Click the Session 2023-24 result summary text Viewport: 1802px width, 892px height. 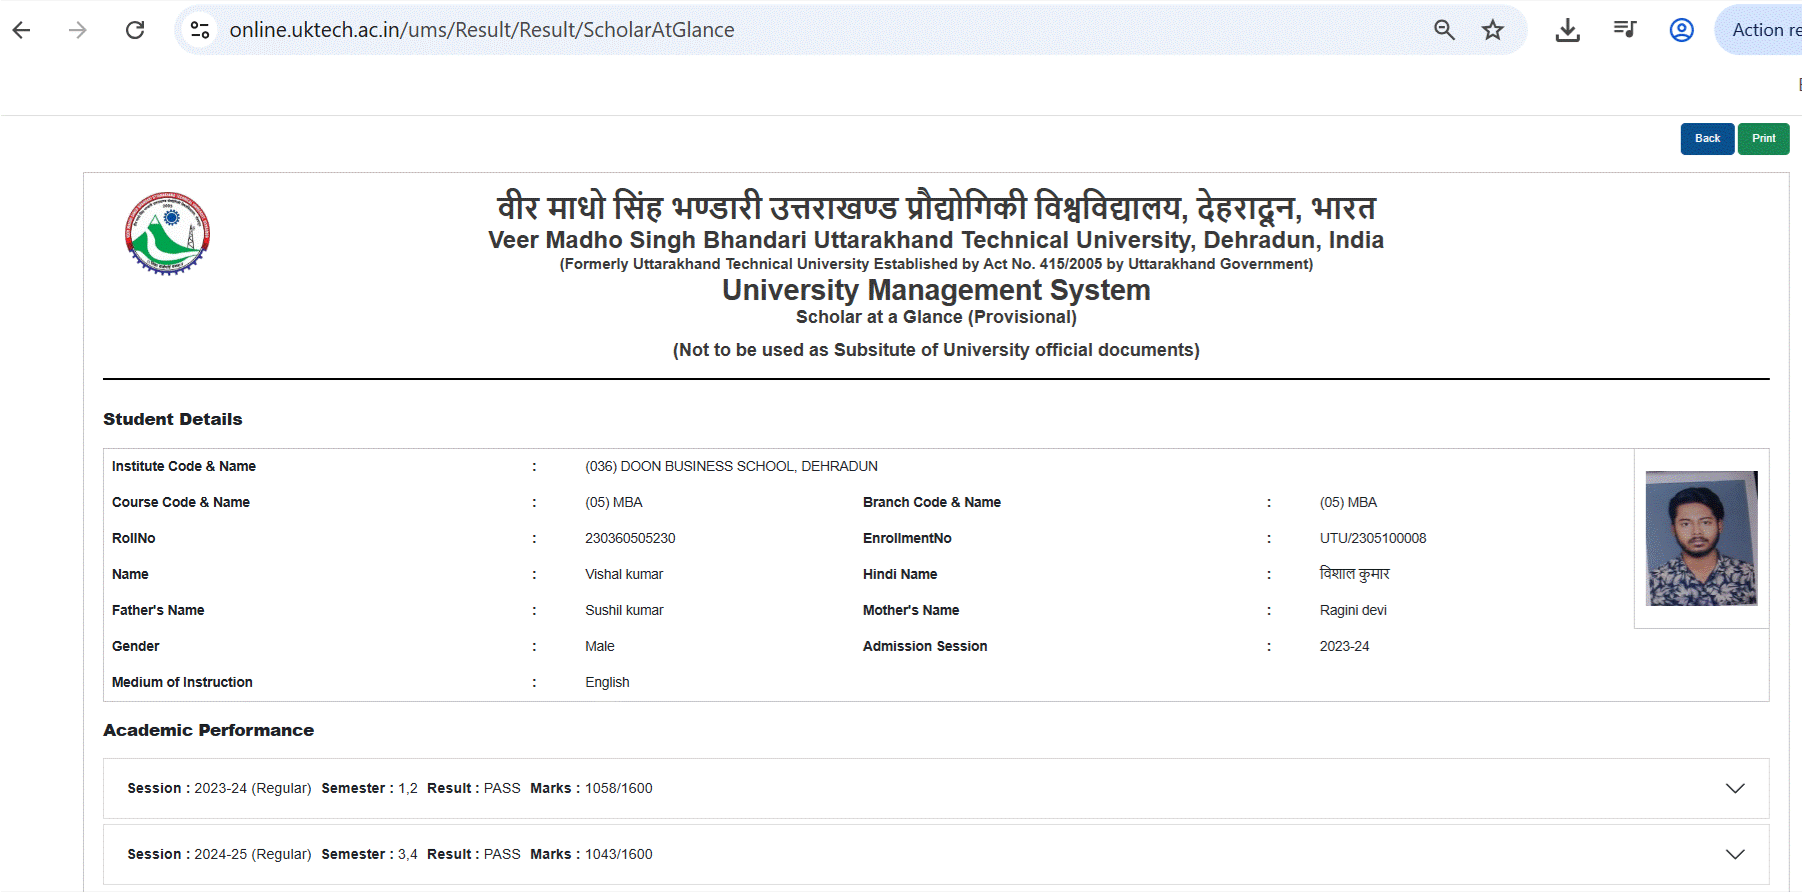click(390, 789)
